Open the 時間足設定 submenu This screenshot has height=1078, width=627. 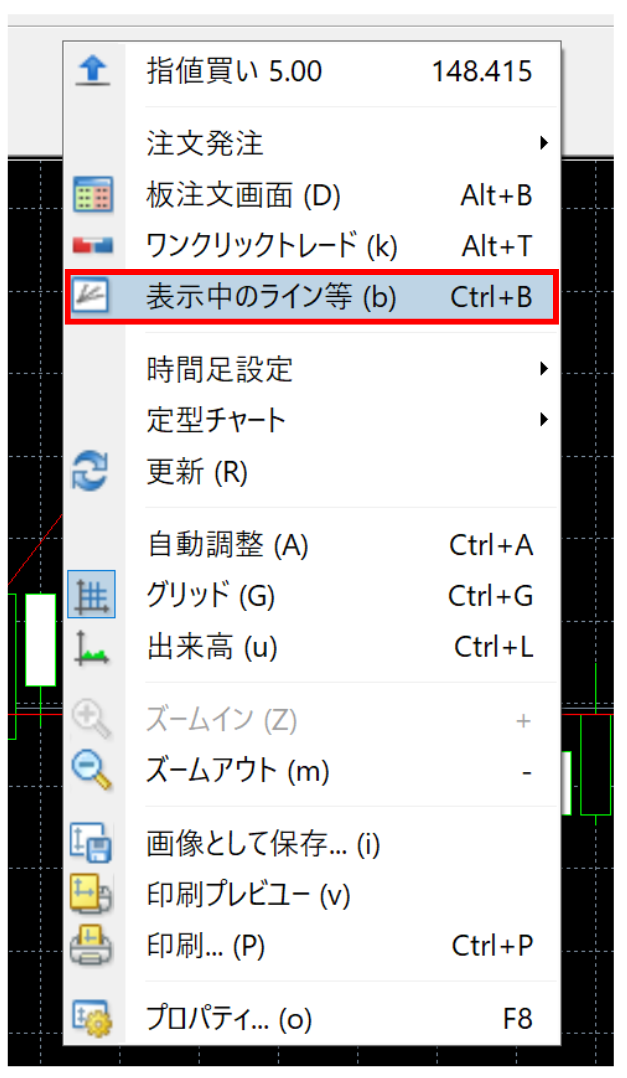tap(312, 369)
